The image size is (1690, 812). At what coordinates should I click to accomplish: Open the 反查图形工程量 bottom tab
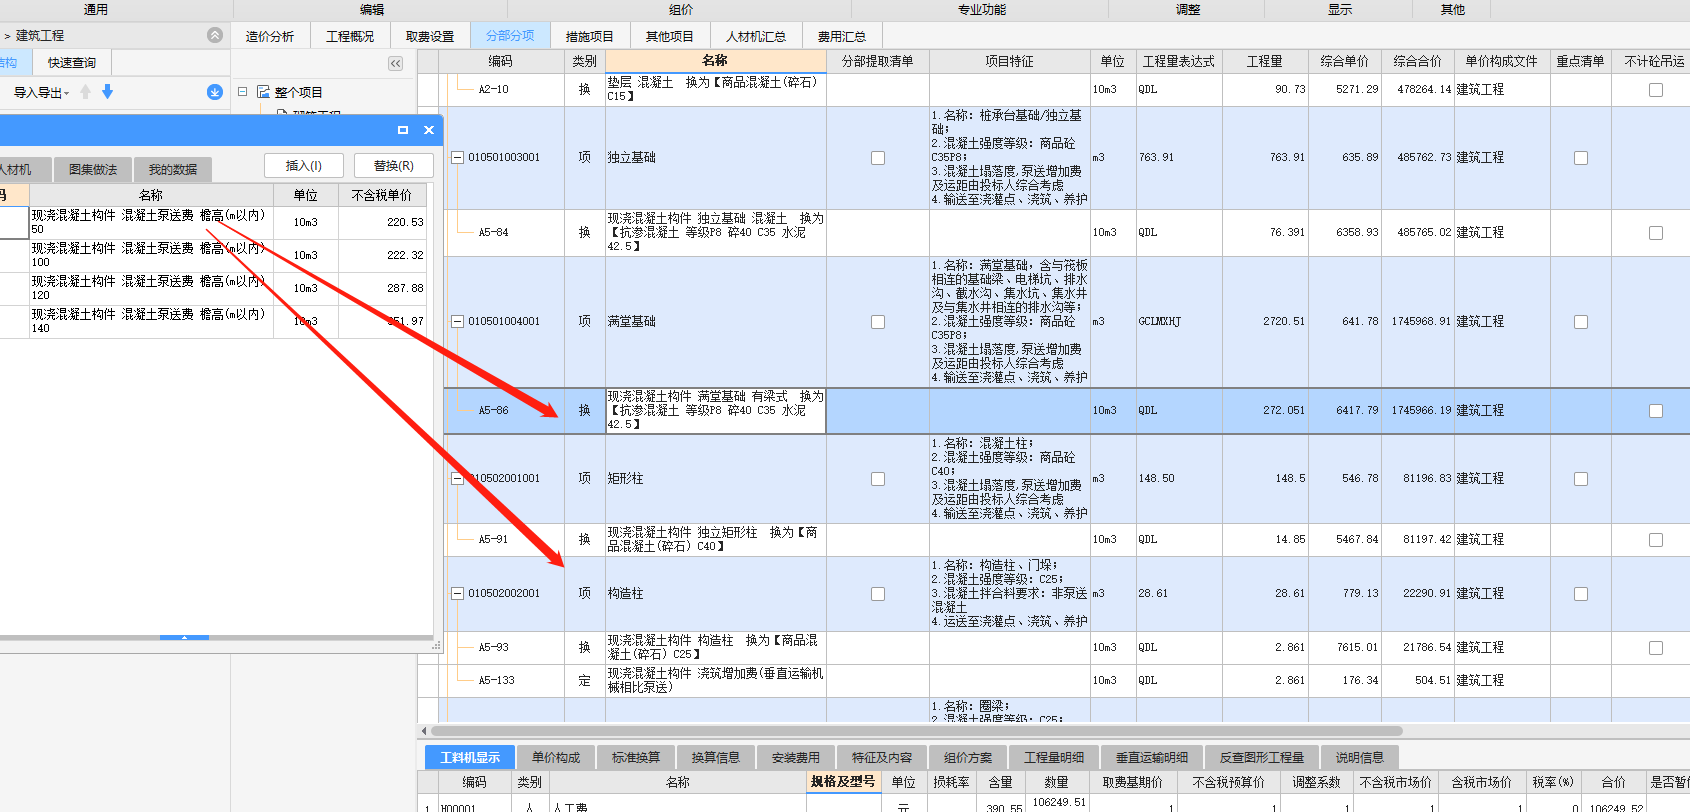click(1262, 757)
